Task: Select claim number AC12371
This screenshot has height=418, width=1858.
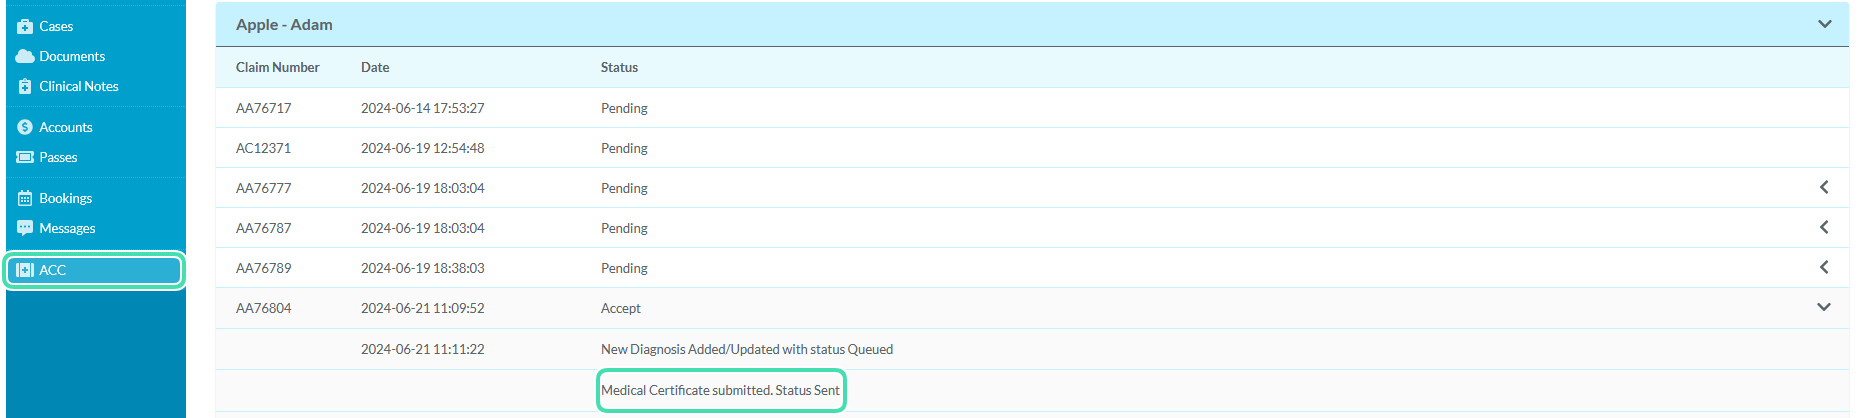Action: (263, 148)
